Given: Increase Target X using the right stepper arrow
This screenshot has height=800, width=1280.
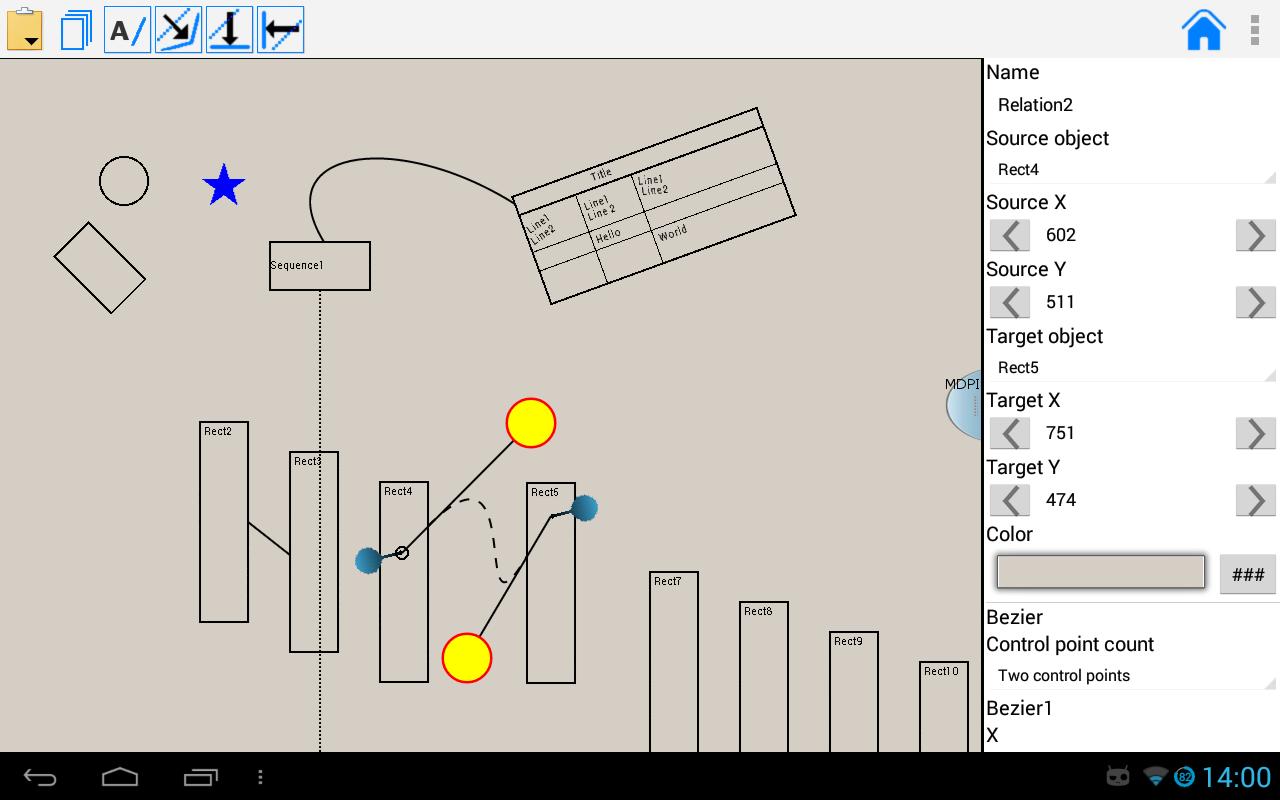Looking at the screenshot, I should point(1255,433).
